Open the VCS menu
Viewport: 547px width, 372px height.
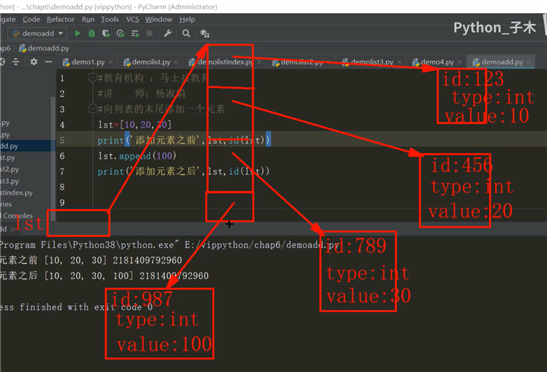point(132,20)
